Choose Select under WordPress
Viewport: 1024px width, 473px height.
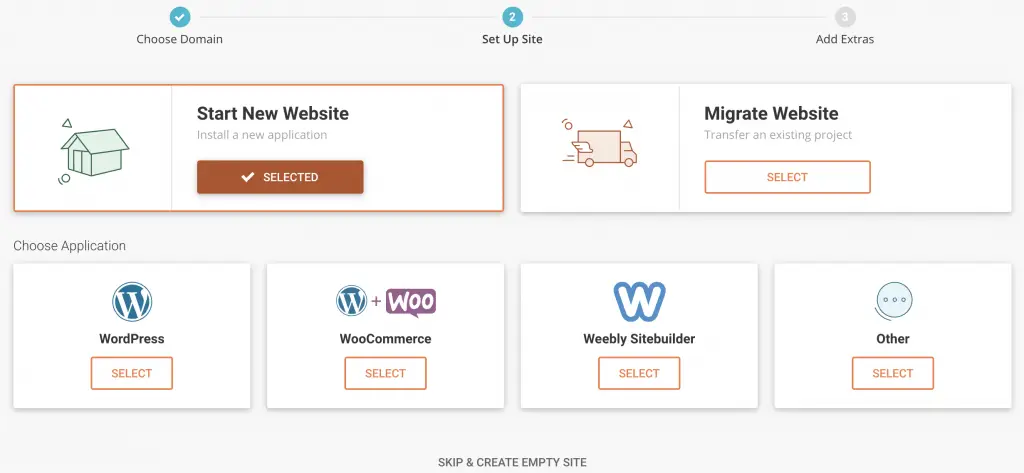coord(131,373)
